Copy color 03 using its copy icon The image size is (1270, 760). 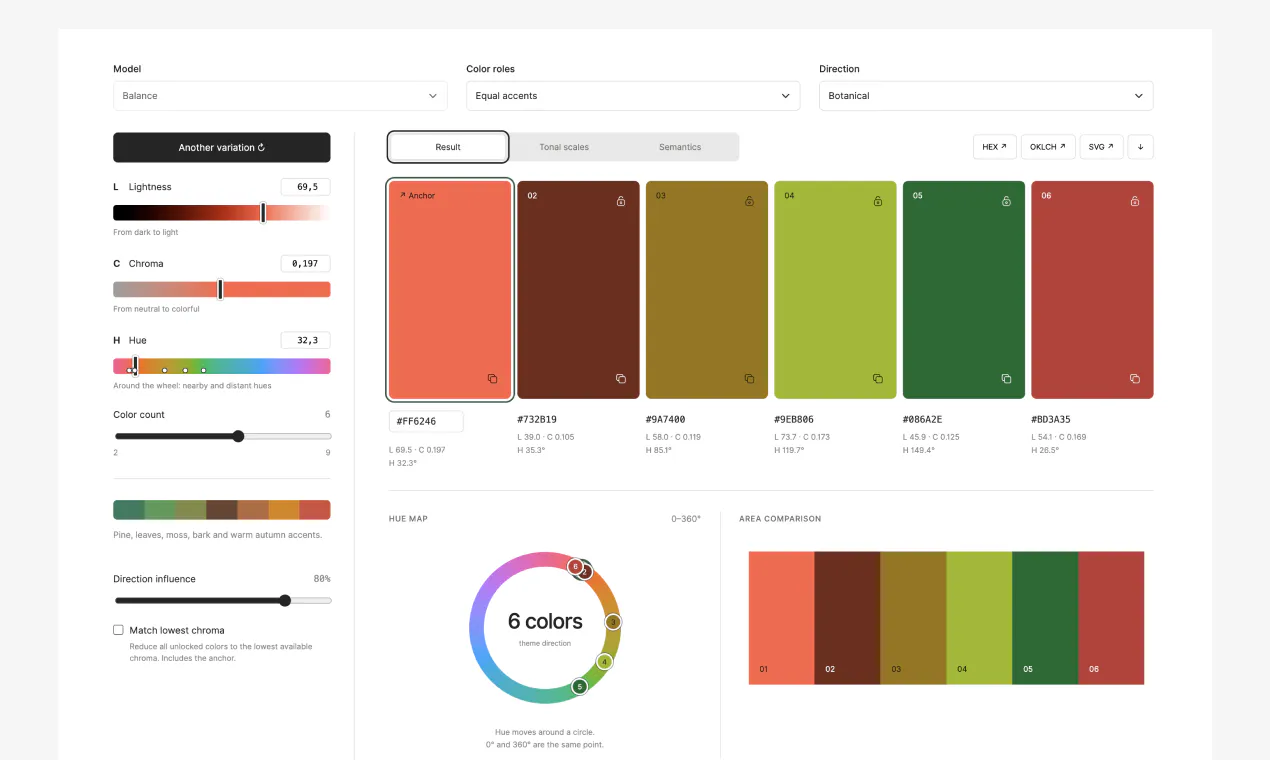[x=749, y=379]
